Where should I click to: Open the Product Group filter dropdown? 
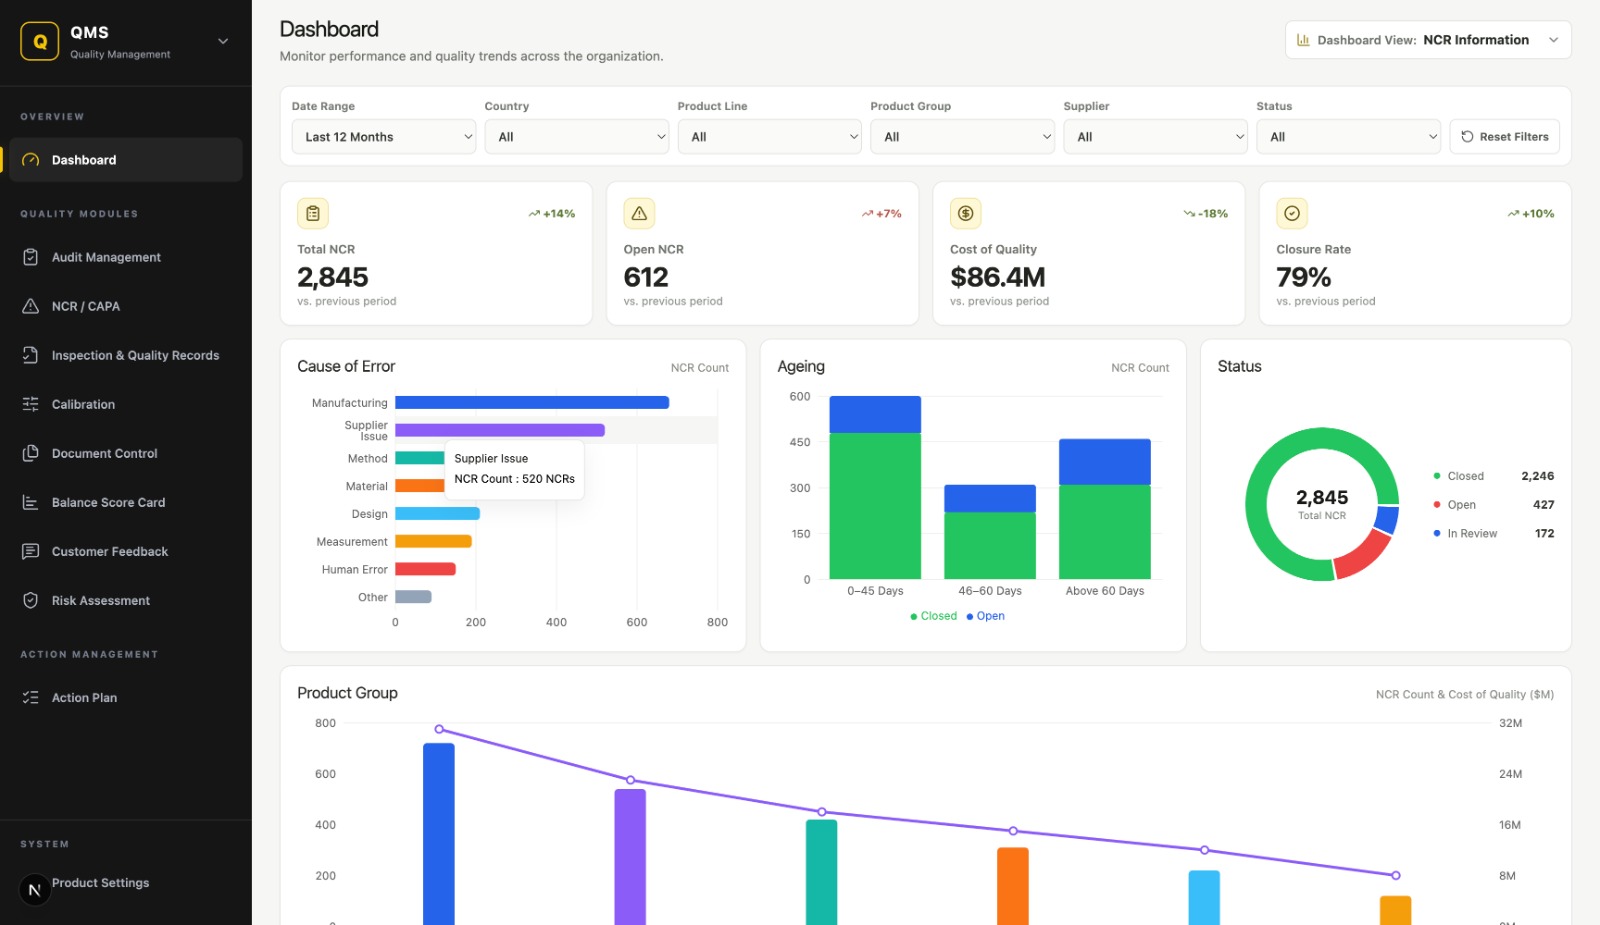963,137
